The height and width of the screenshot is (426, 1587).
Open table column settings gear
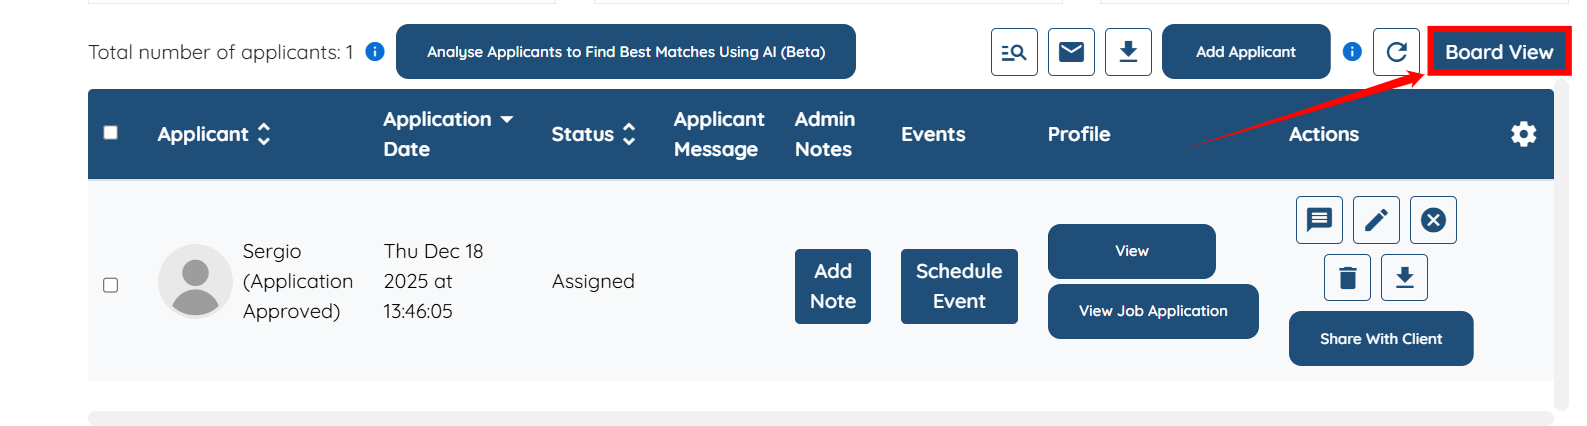[x=1523, y=134]
